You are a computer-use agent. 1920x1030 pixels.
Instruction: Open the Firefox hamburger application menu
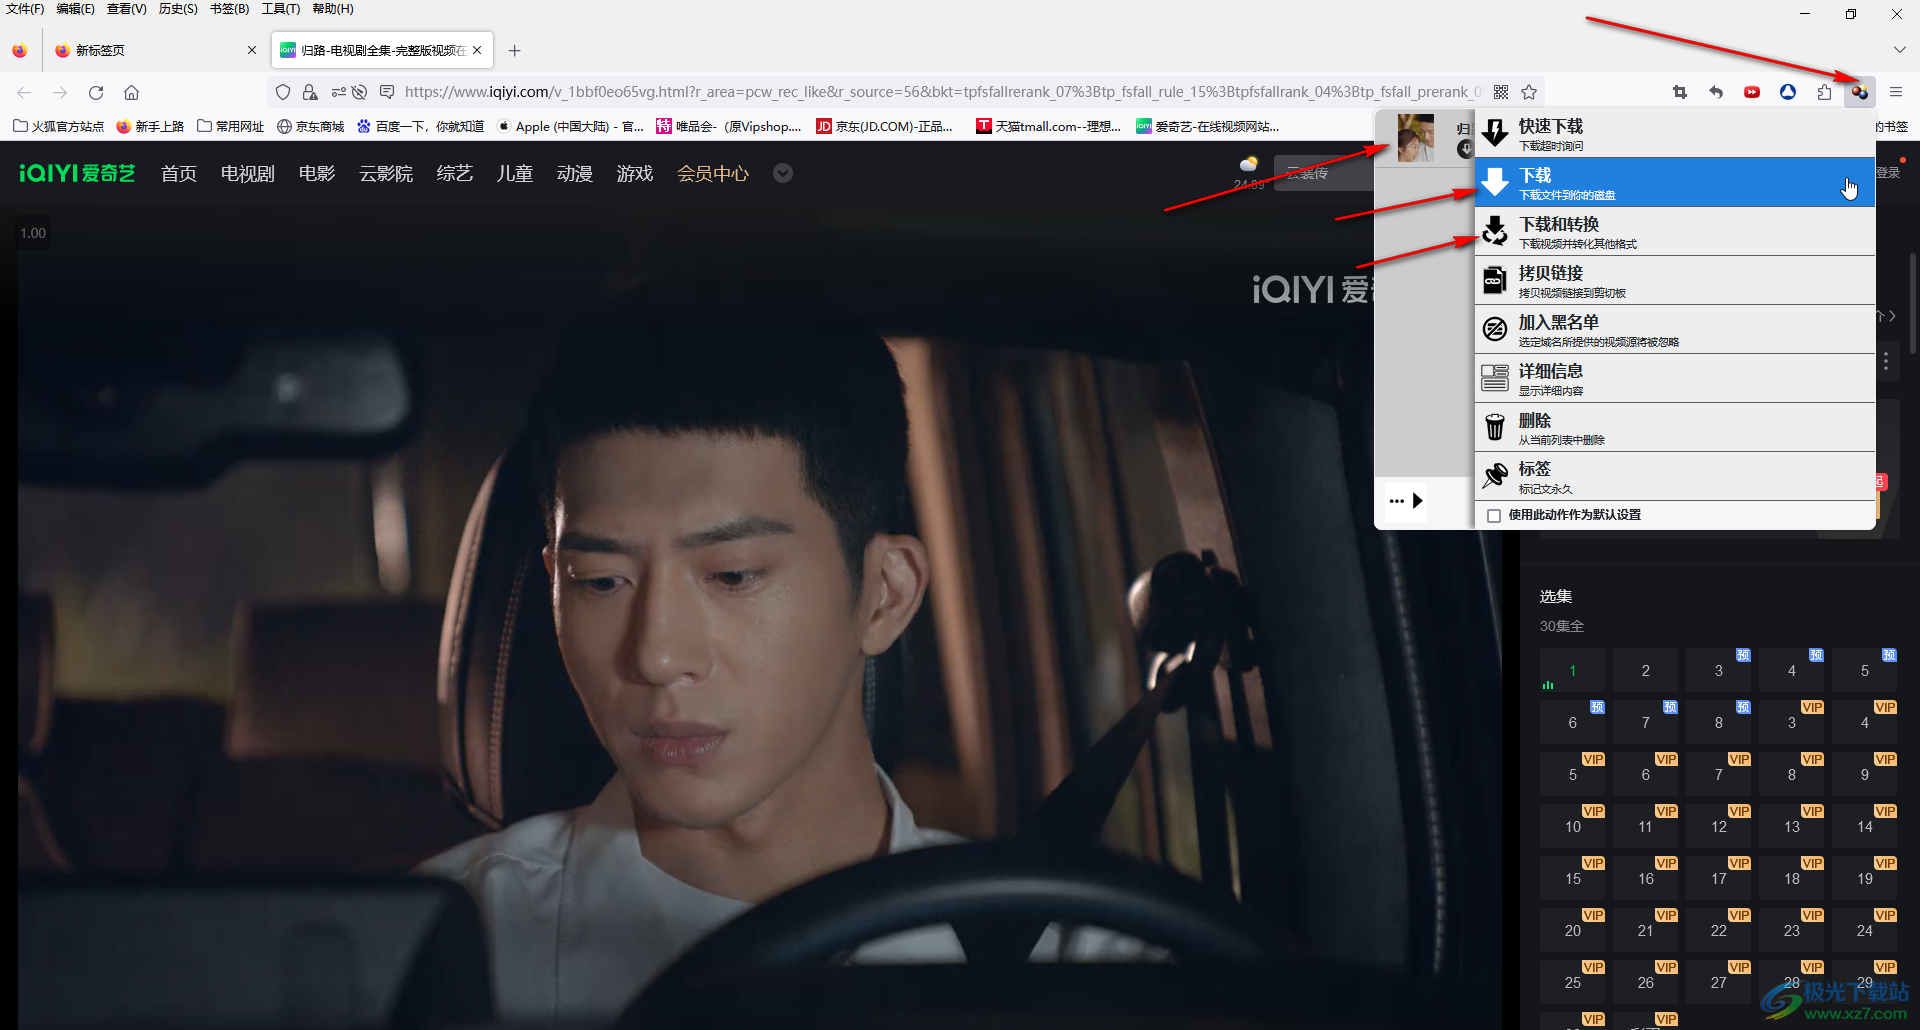coord(1895,92)
